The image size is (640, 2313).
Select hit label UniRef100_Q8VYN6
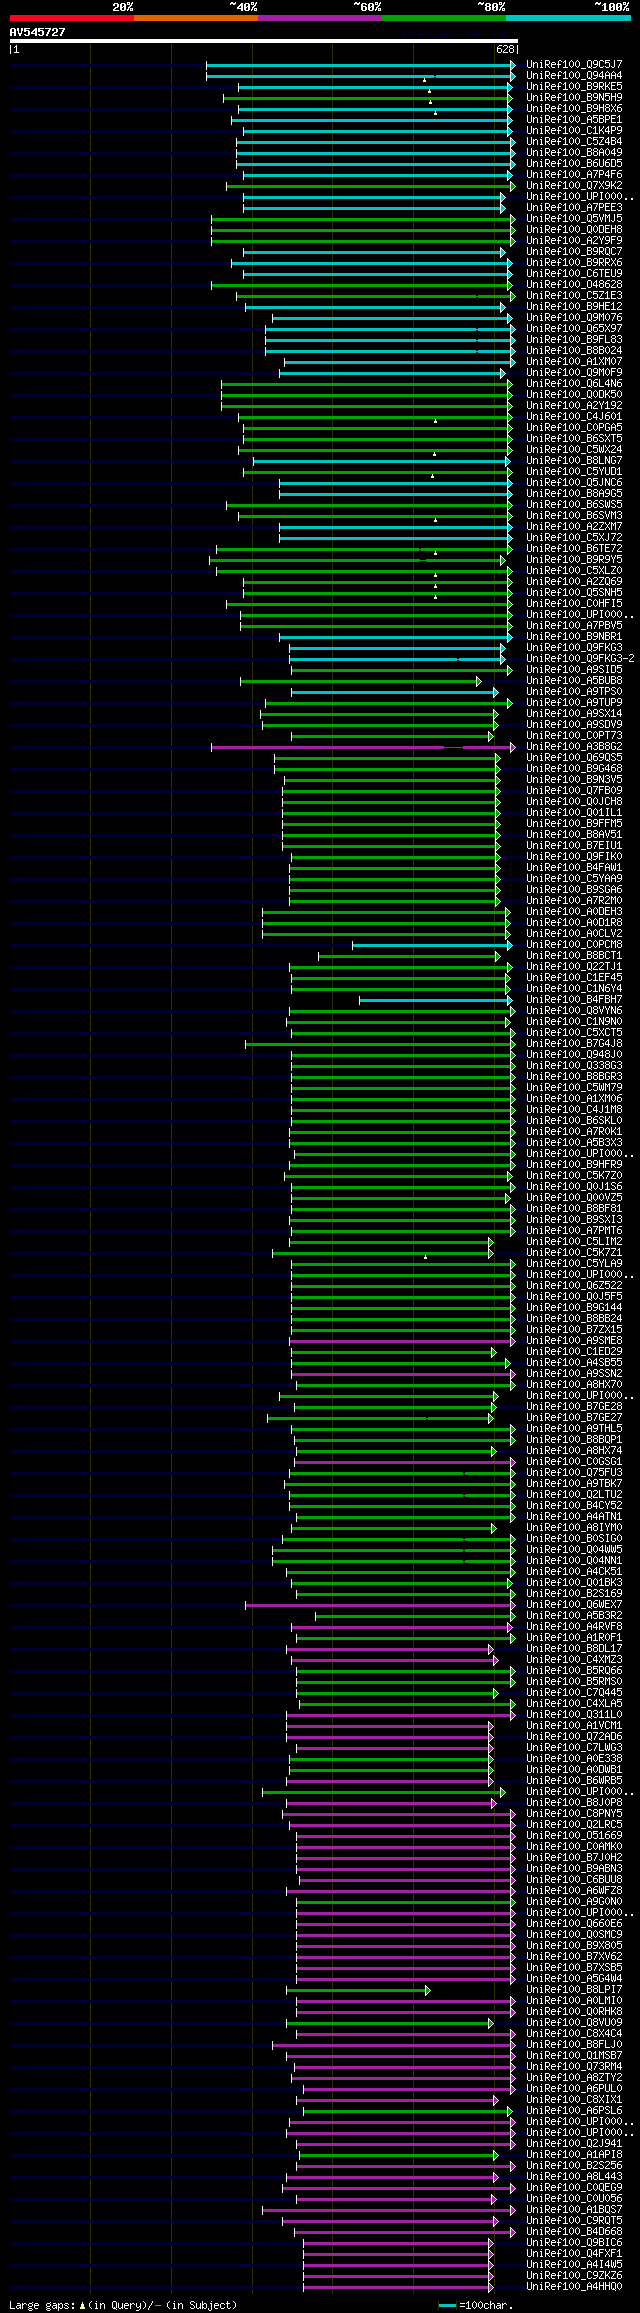tap(574, 1010)
